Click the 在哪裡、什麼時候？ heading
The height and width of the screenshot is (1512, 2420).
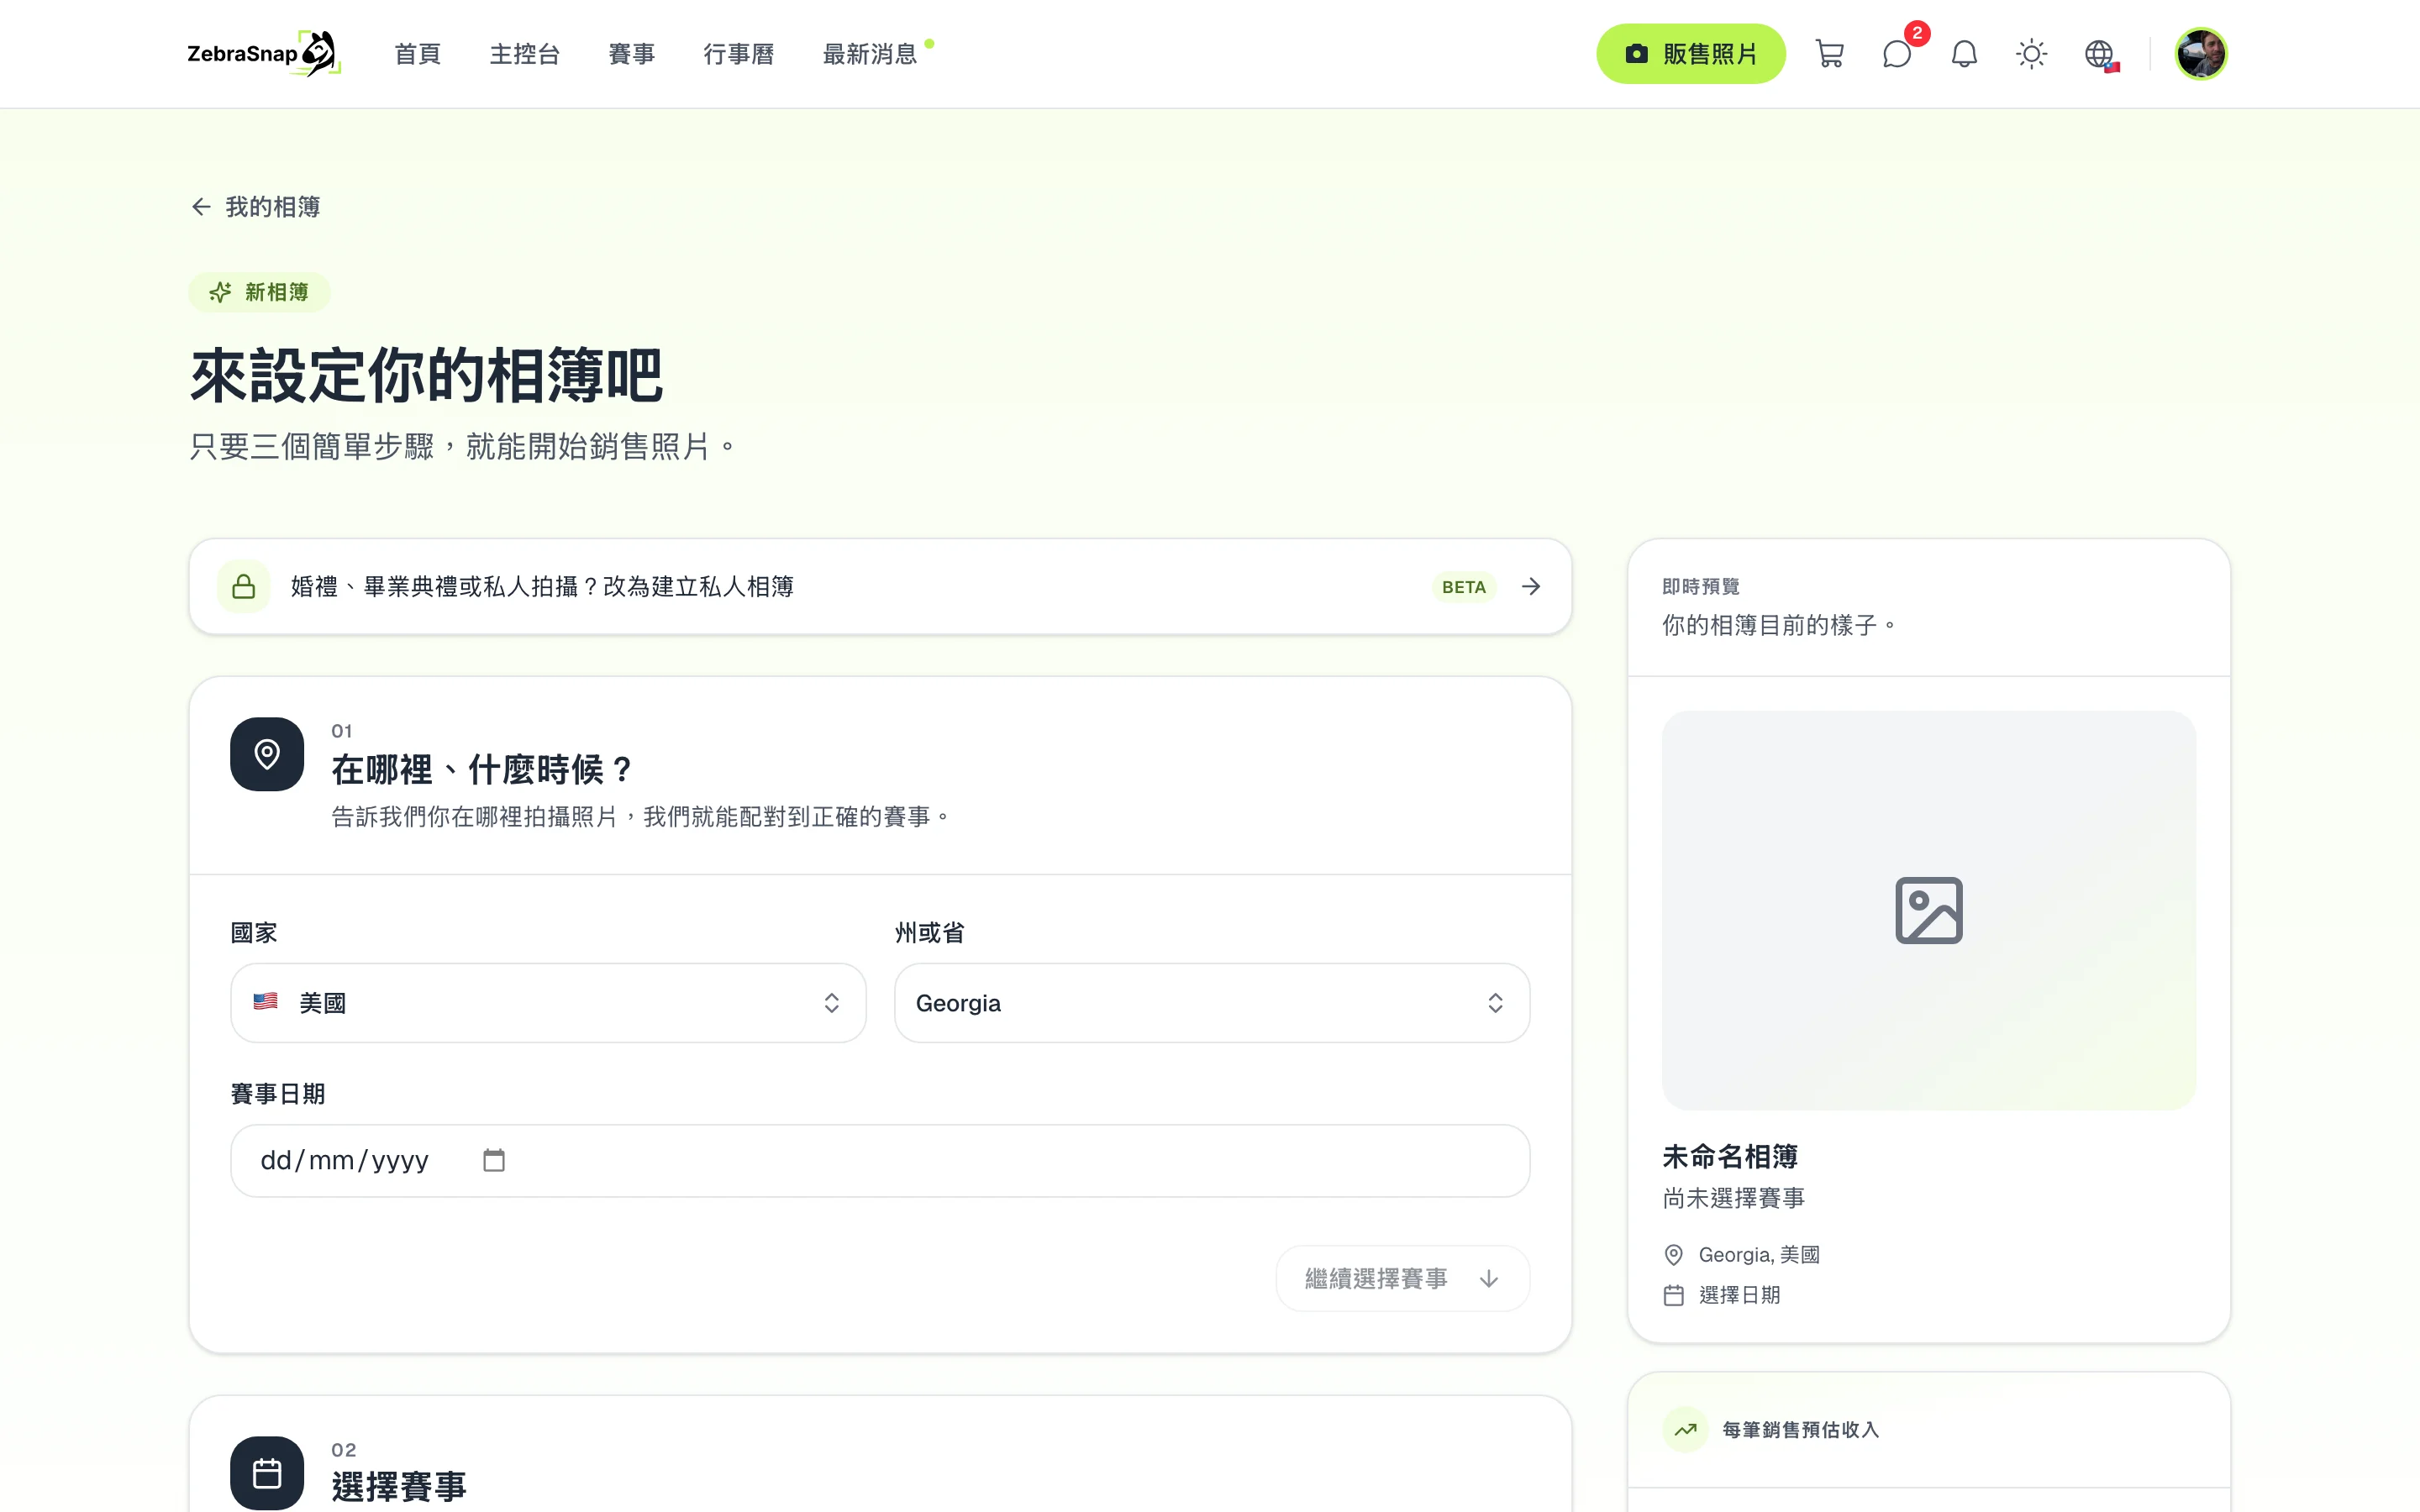point(482,770)
